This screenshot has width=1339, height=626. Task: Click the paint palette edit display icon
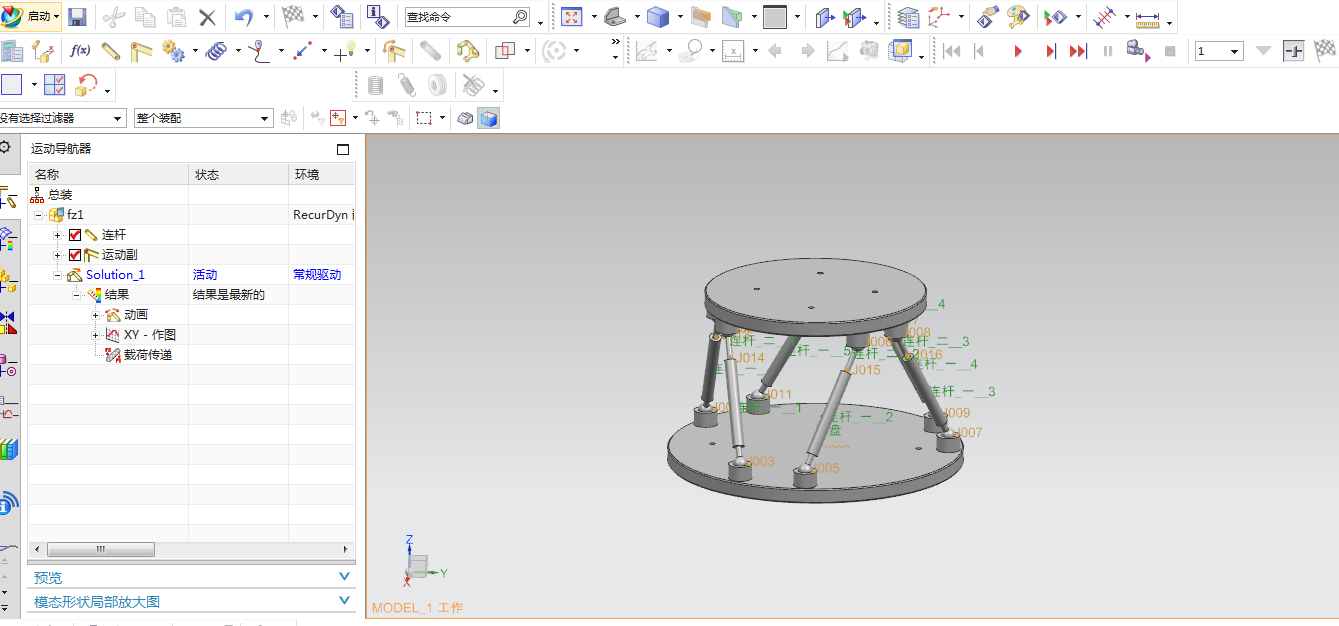[1018, 17]
